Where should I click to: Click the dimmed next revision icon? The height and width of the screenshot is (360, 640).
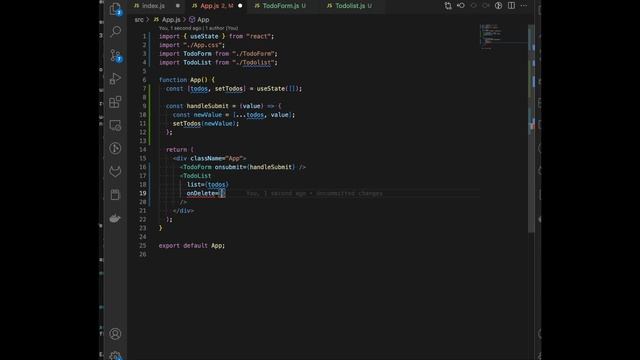coord(486,6)
